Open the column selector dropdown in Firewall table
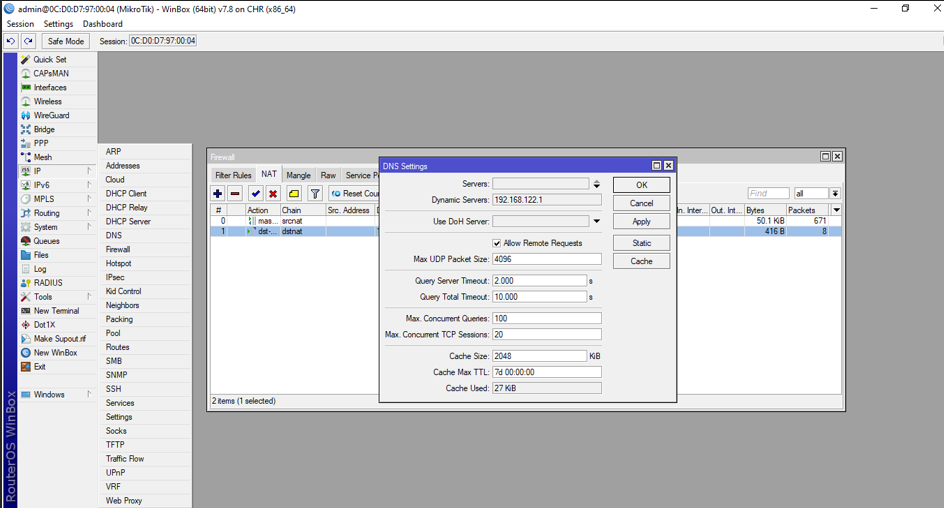Image resolution: width=944 pixels, height=508 pixels. coord(837,210)
